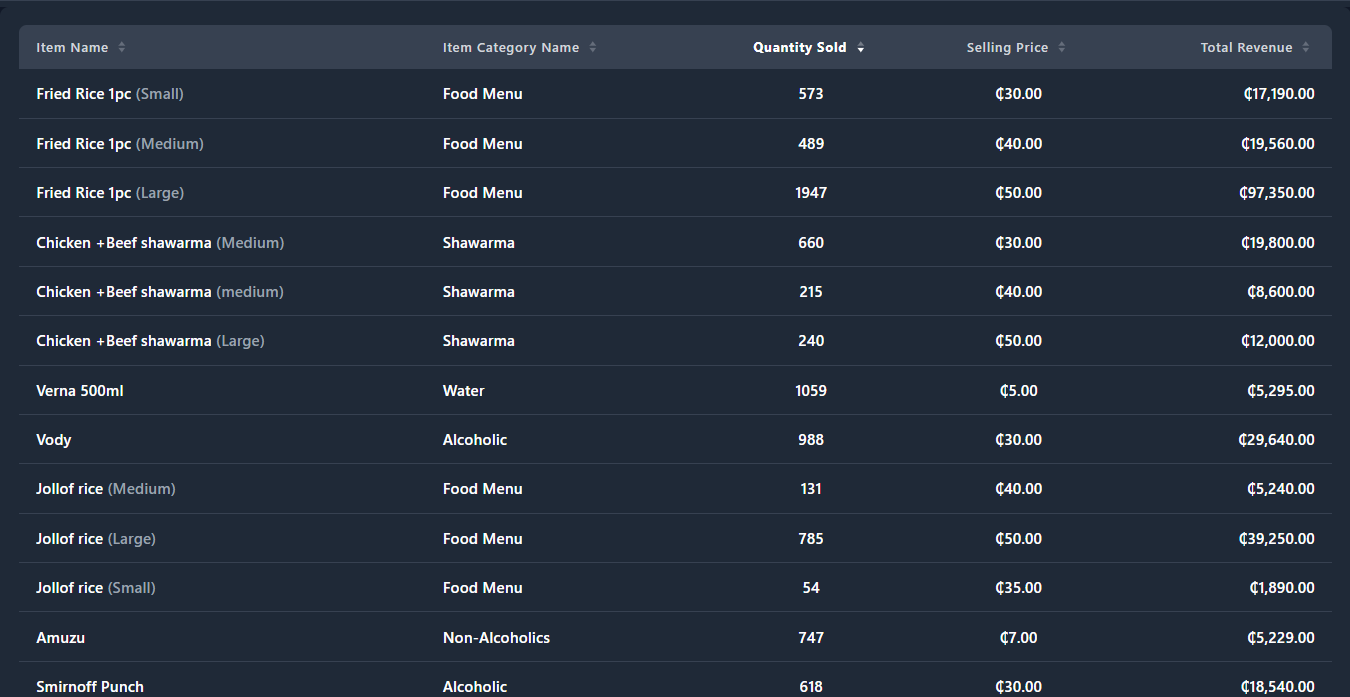
Task: Click sort arrow beside Quantity Sold
Action: pyautogui.click(x=861, y=47)
